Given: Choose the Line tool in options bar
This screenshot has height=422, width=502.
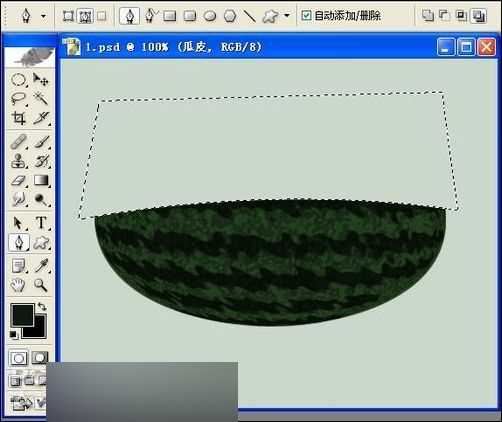Looking at the screenshot, I should (250, 16).
